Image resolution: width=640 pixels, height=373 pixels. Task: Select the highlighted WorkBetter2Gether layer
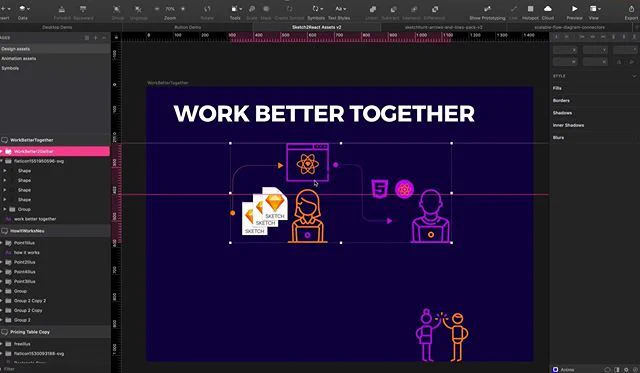pyautogui.click(x=55, y=151)
